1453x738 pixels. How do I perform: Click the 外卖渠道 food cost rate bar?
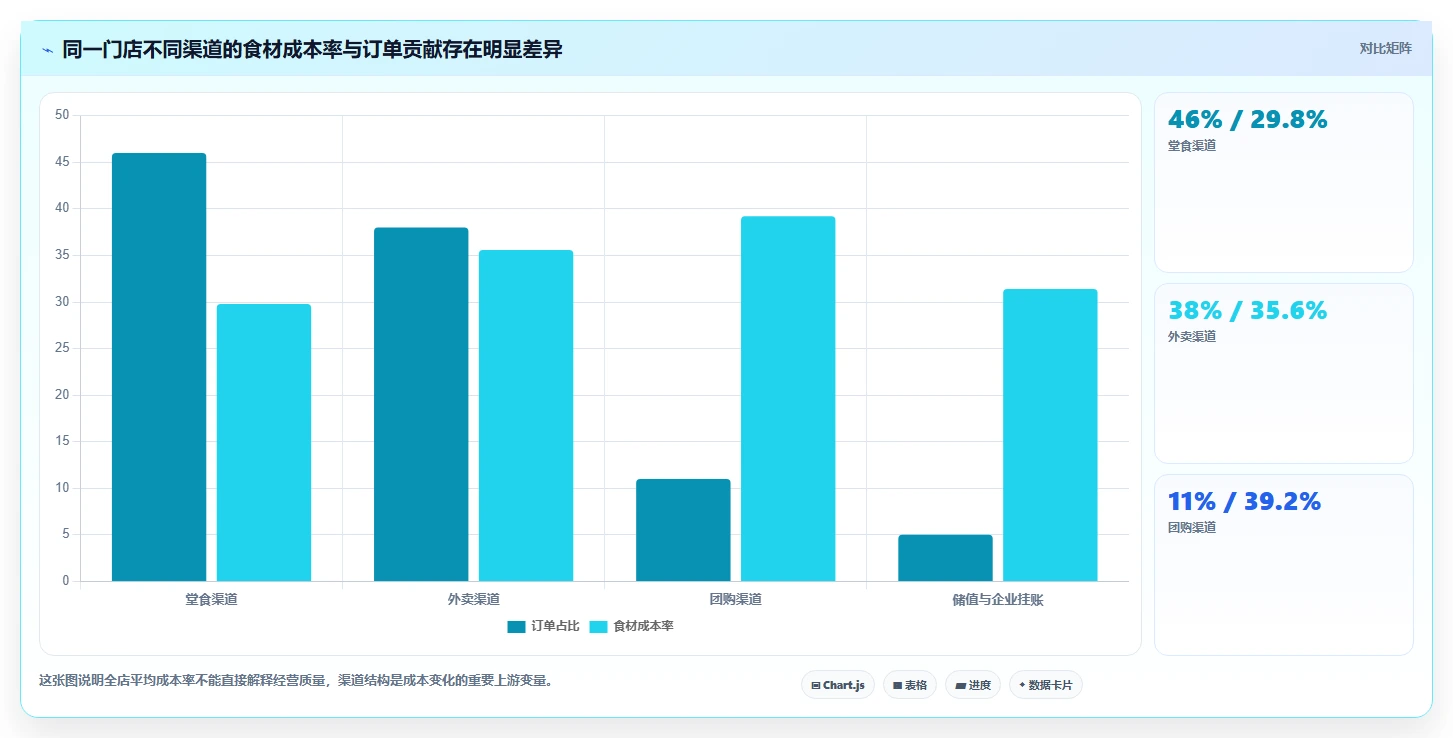pos(526,415)
